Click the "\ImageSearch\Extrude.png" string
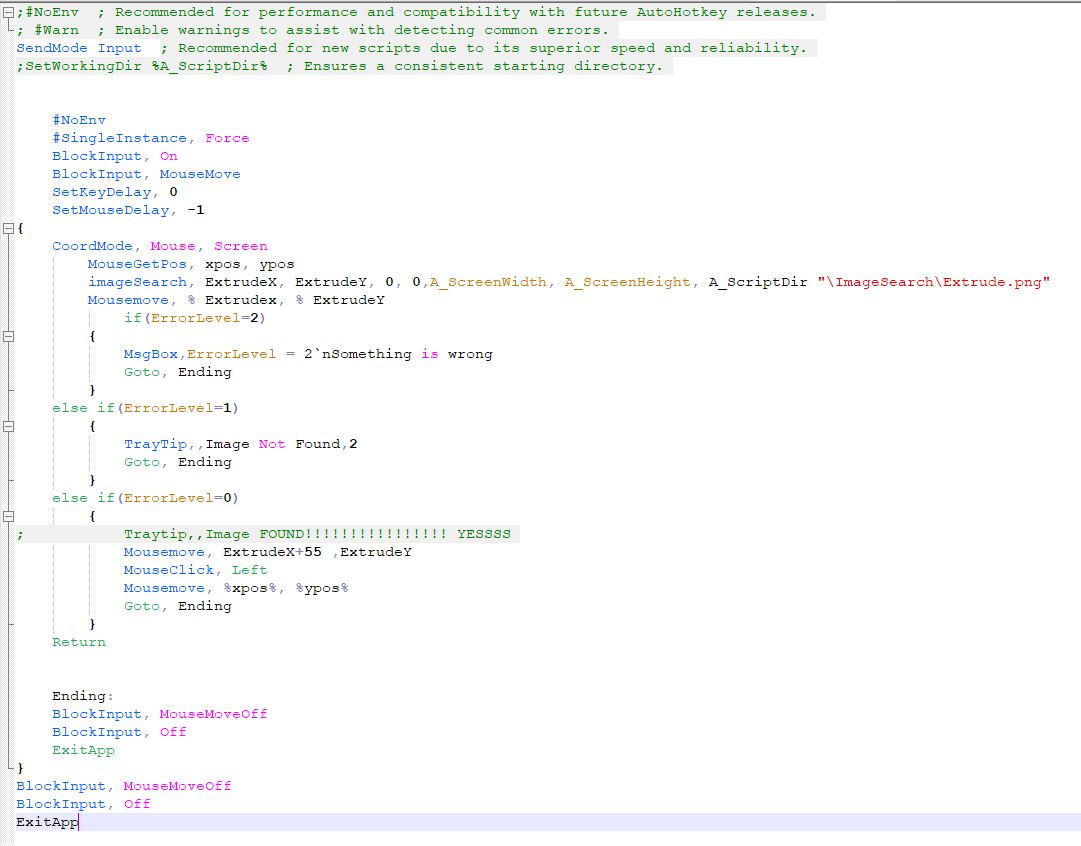Image resolution: width=1081 pixels, height=846 pixels. [933, 282]
